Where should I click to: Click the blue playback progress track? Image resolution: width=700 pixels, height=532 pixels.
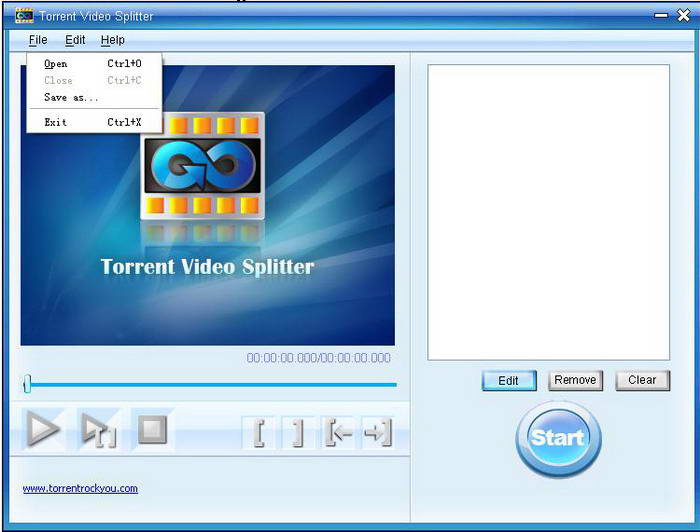click(214, 384)
